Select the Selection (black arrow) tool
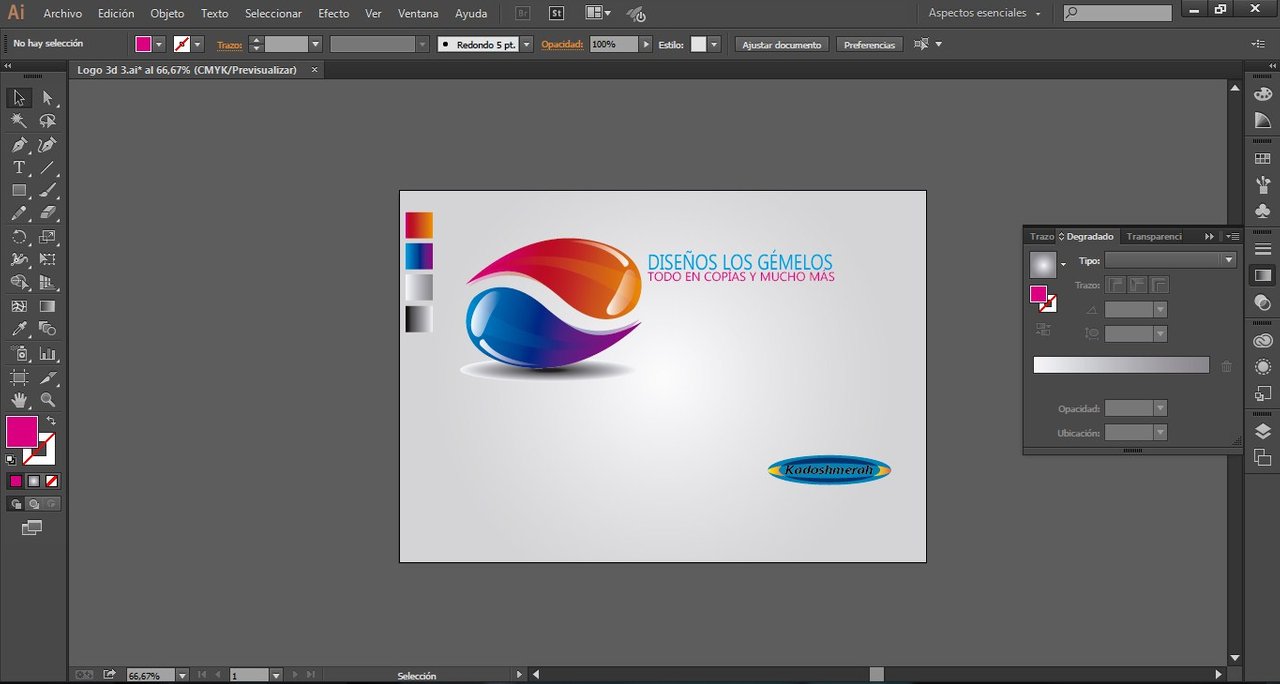The width and height of the screenshot is (1280, 684). (x=19, y=98)
